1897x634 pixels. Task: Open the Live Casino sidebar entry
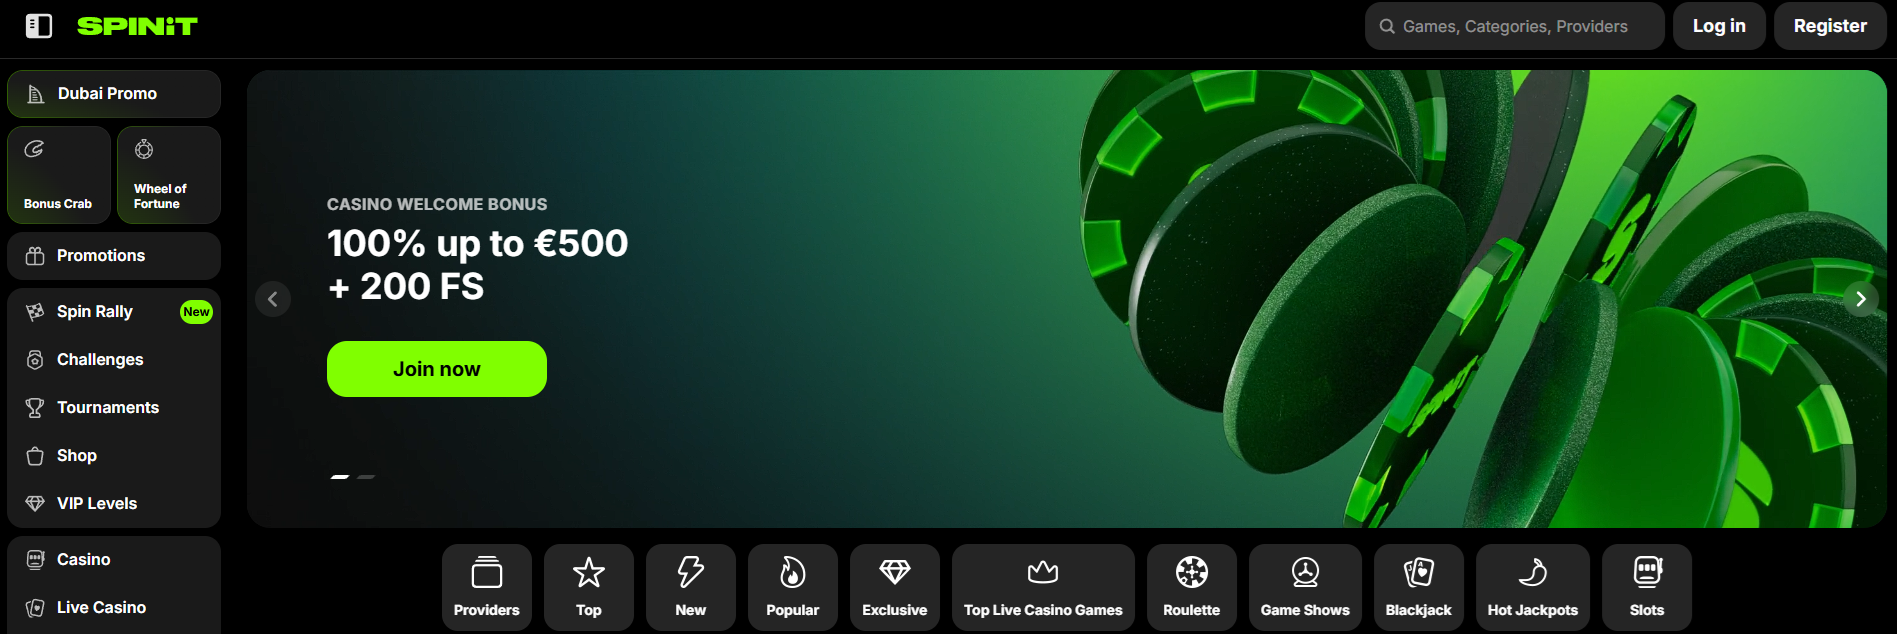(x=114, y=608)
